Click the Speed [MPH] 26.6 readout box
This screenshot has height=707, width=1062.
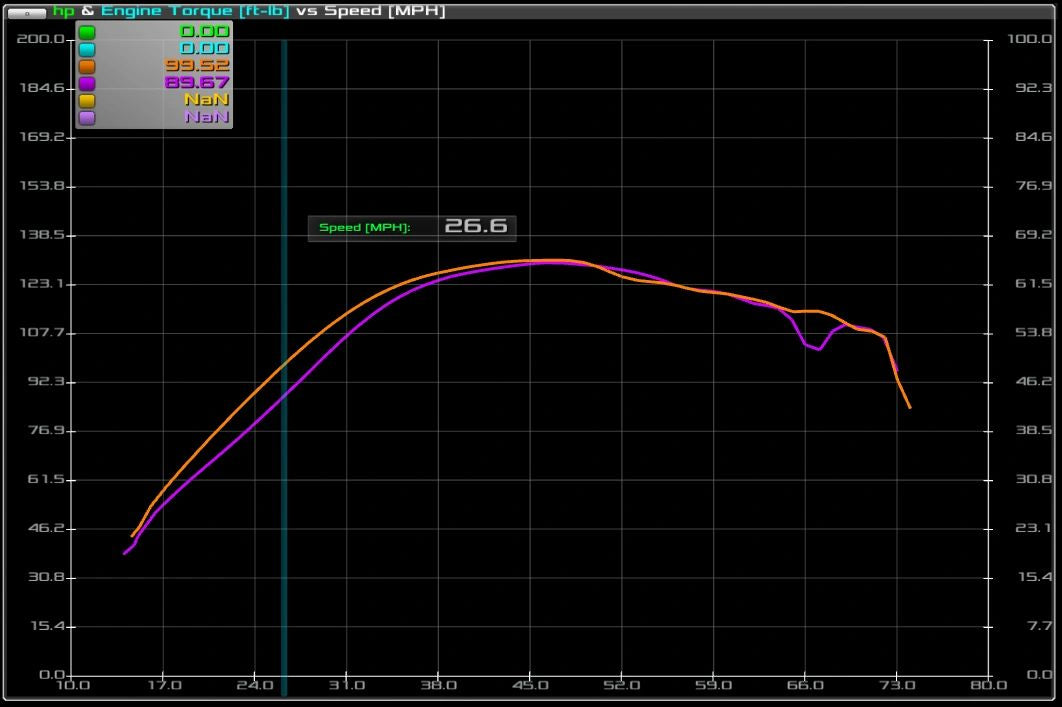pyautogui.click(x=412, y=227)
